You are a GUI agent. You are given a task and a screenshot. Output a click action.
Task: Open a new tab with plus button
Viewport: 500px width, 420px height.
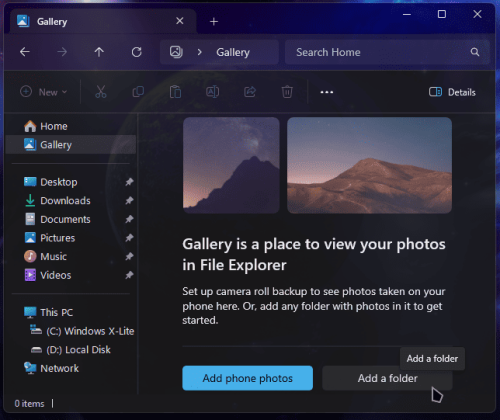[x=214, y=22]
